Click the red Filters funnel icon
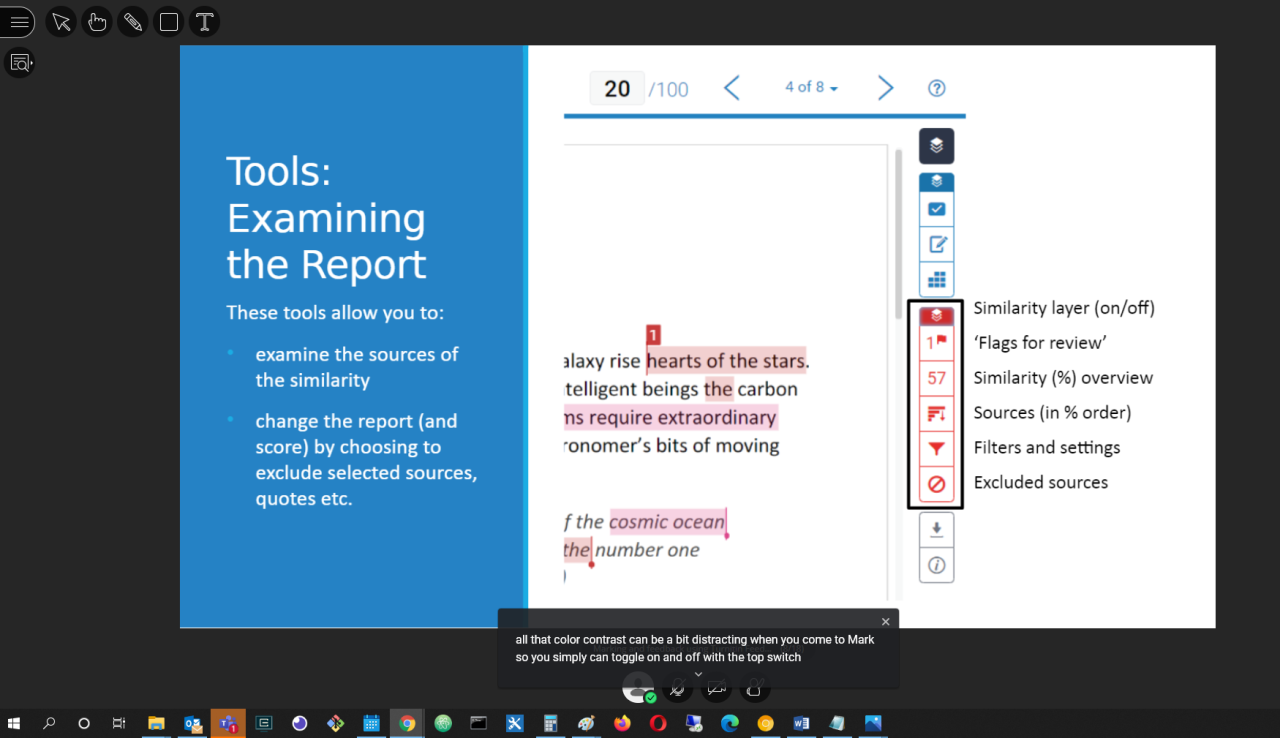 point(936,449)
